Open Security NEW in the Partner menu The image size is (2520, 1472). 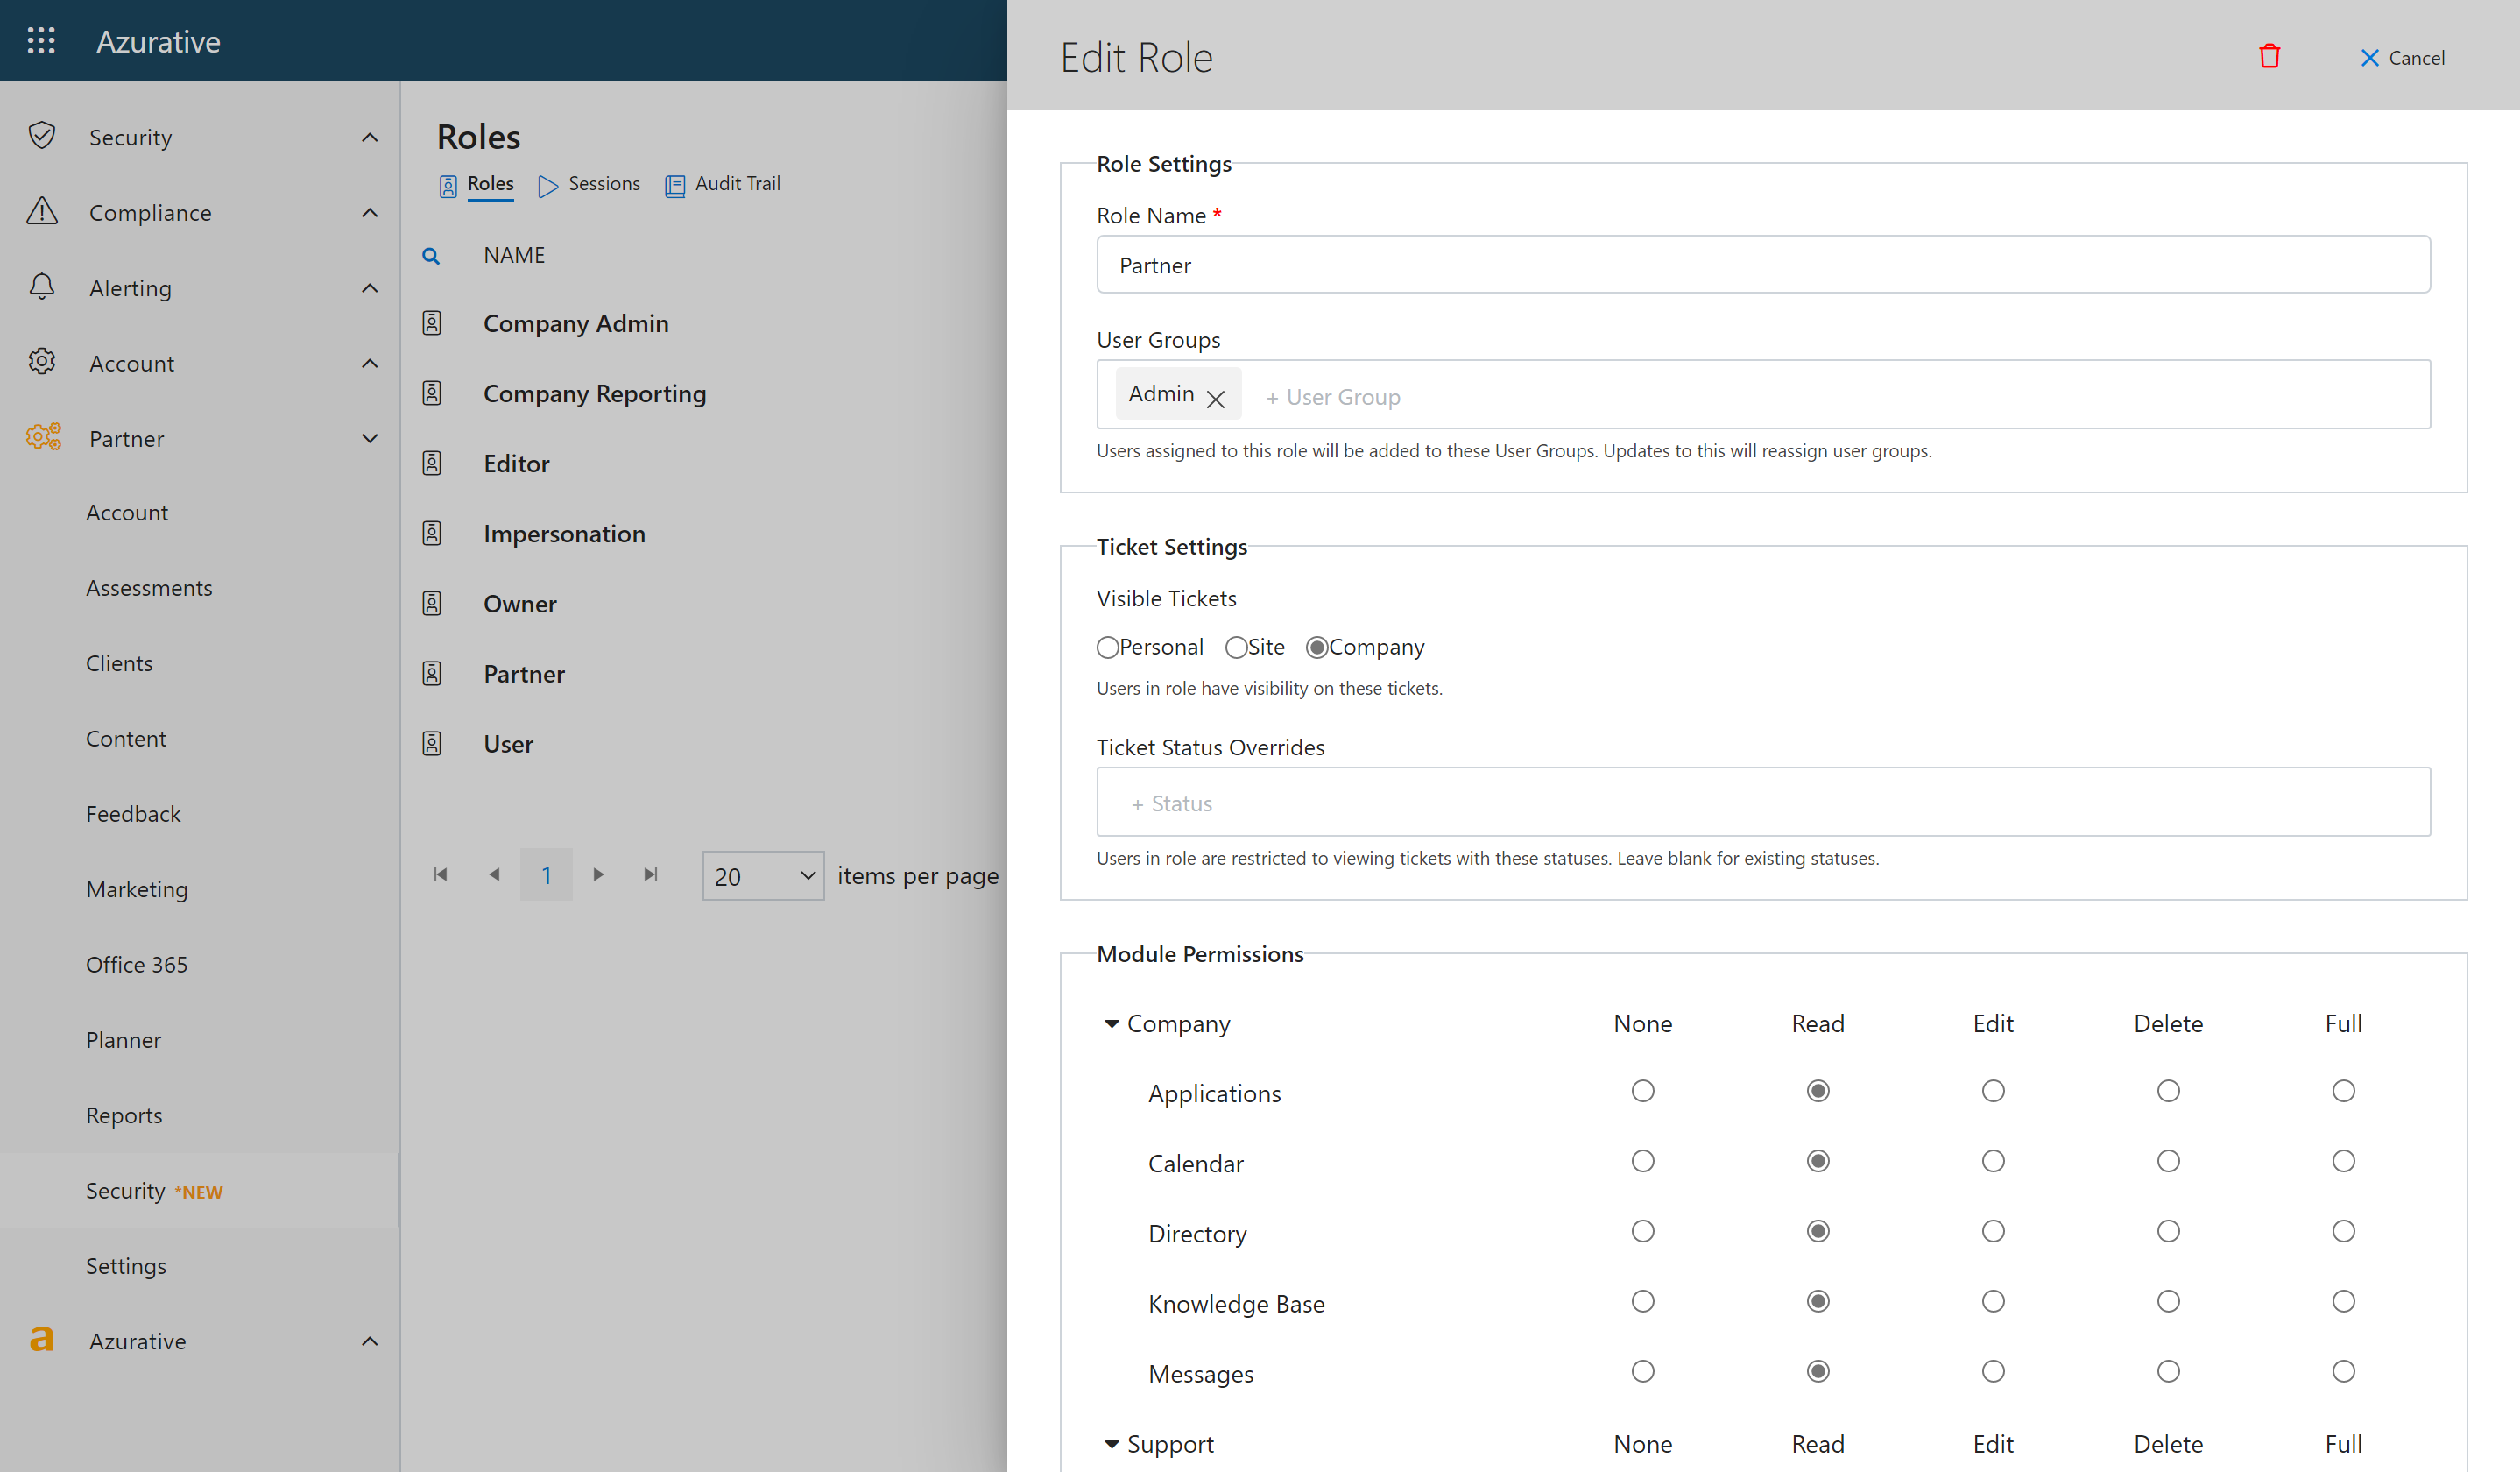pos(154,1191)
